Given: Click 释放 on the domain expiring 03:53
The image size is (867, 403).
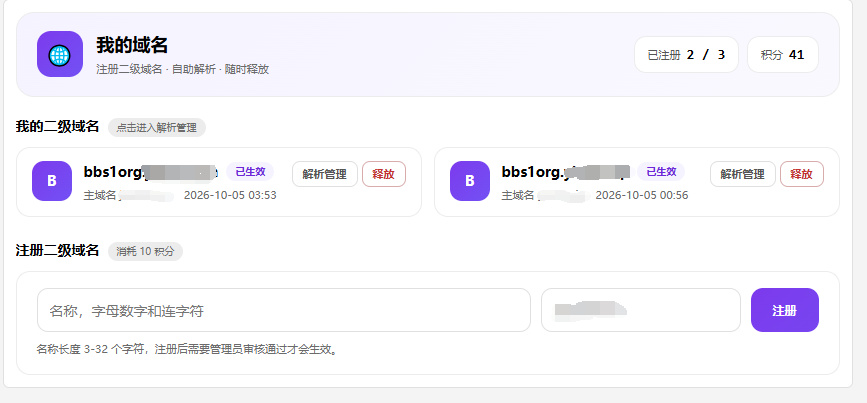Looking at the screenshot, I should (384, 174).
